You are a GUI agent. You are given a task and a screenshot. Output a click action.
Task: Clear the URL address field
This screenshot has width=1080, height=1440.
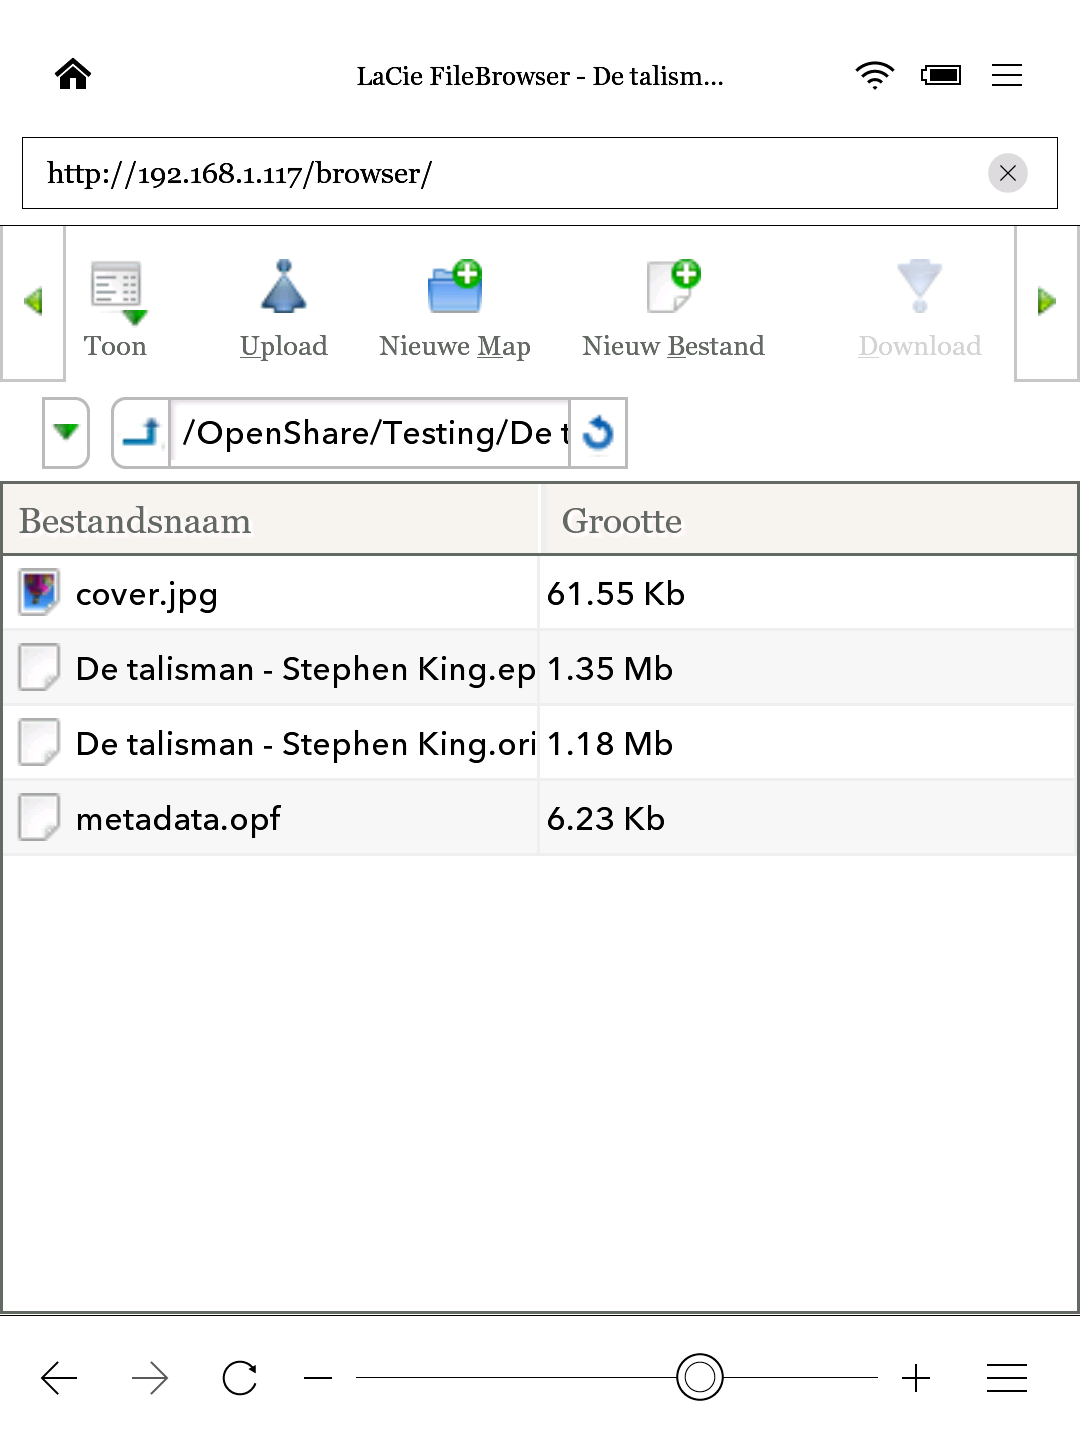pos(1007,174)
